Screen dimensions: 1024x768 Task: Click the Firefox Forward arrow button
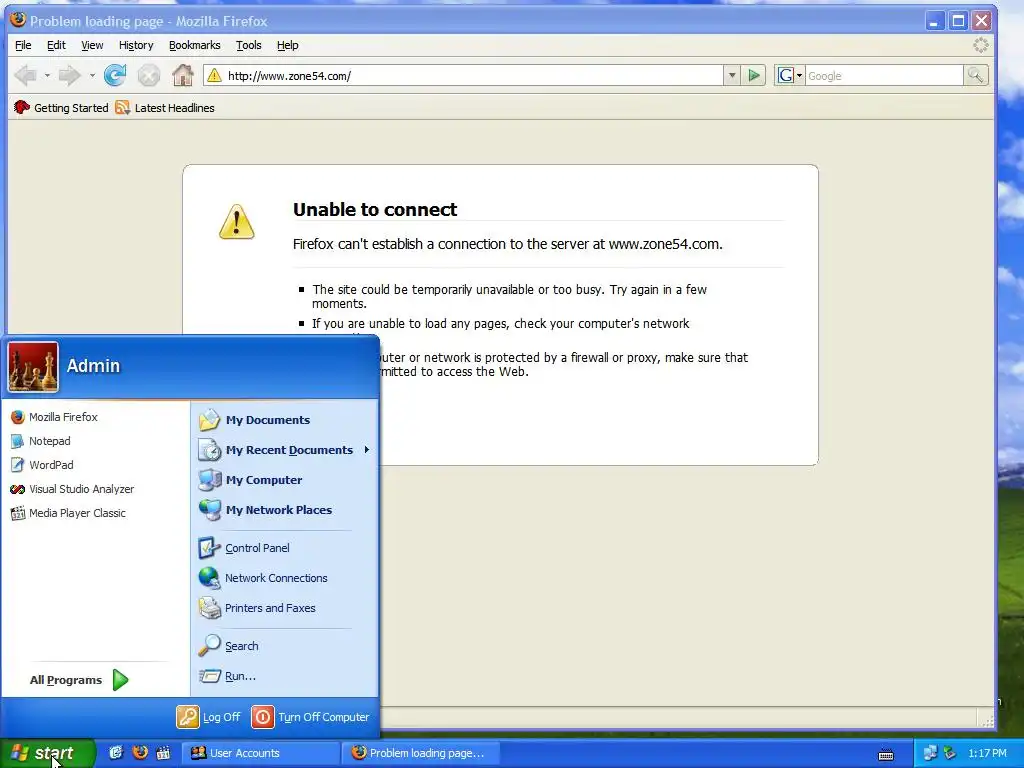[x=69, y=76]
